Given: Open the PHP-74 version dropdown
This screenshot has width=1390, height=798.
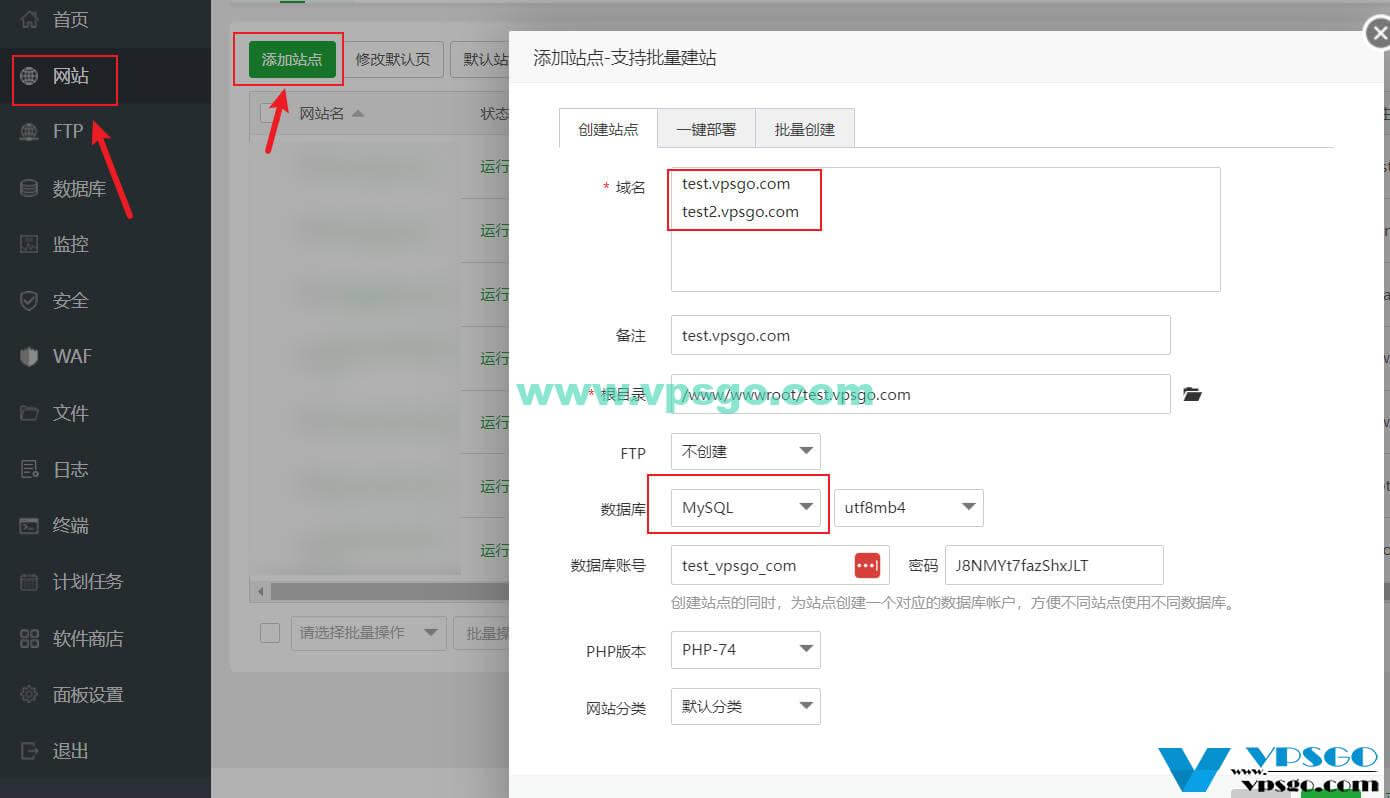Looking at the screenshot, I should (x=745, y=650).
